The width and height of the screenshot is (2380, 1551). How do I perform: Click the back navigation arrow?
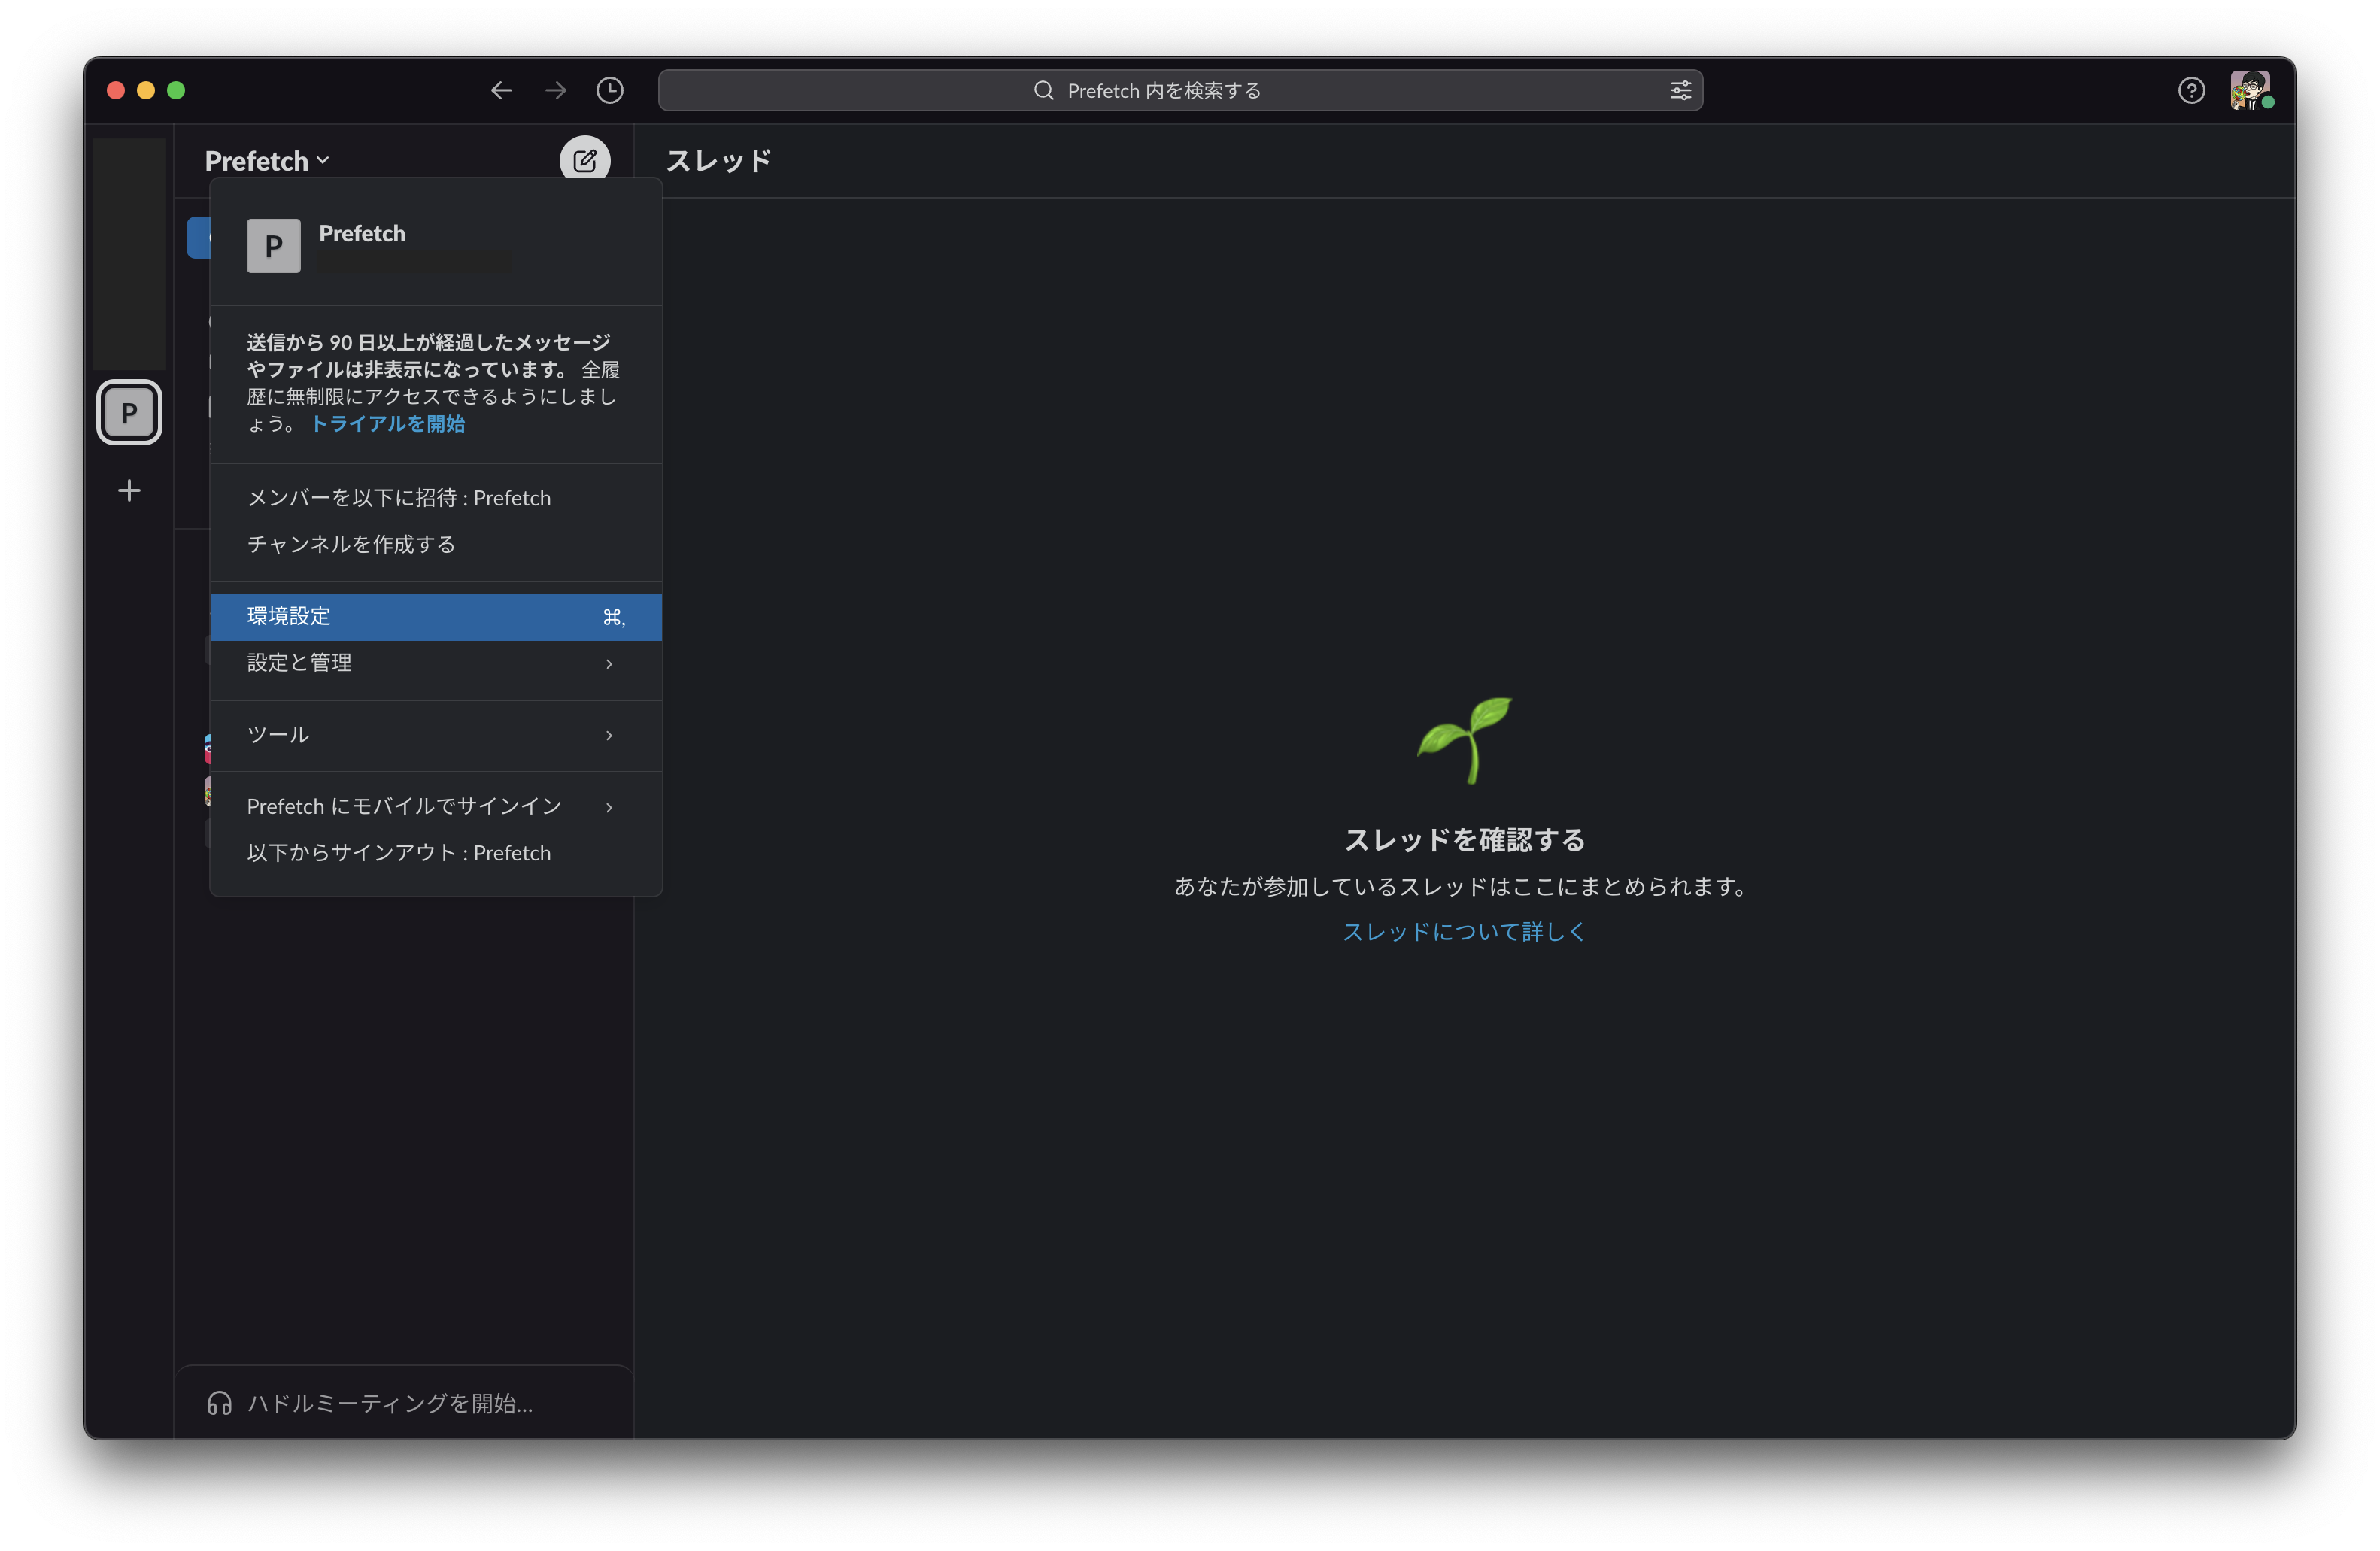(501, 91)
